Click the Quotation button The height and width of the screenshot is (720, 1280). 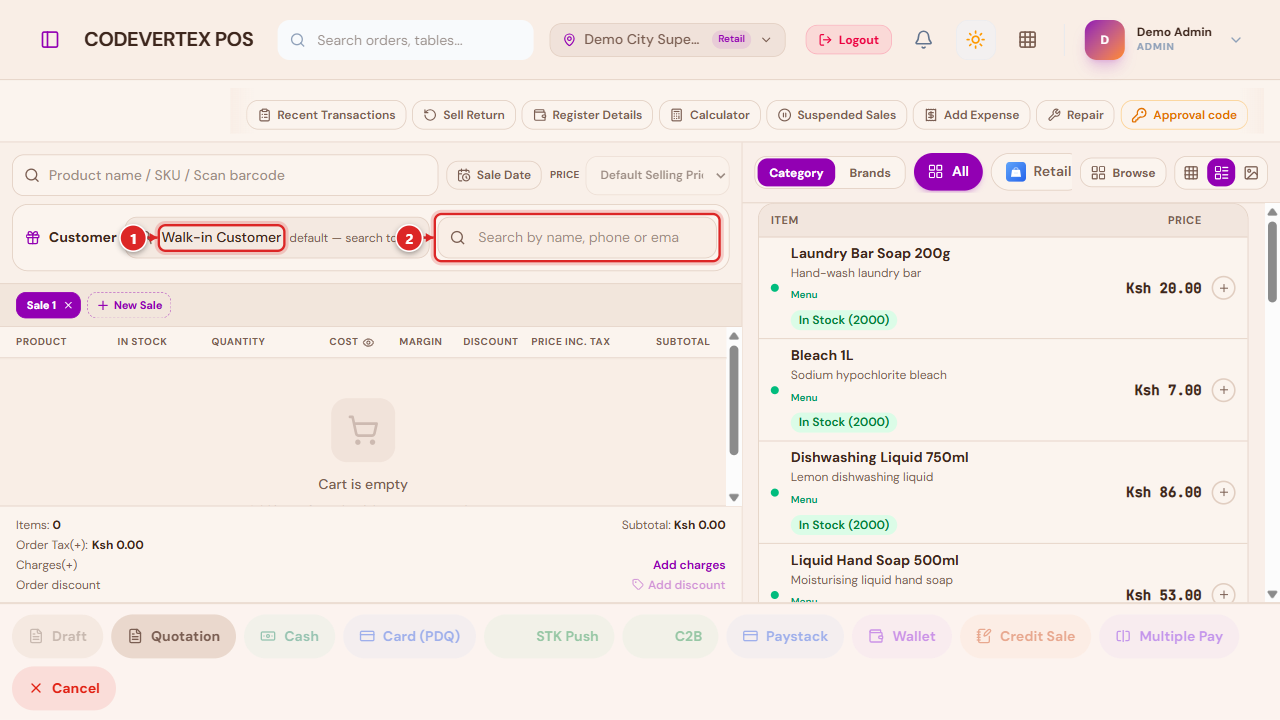[x=174, y=636]
